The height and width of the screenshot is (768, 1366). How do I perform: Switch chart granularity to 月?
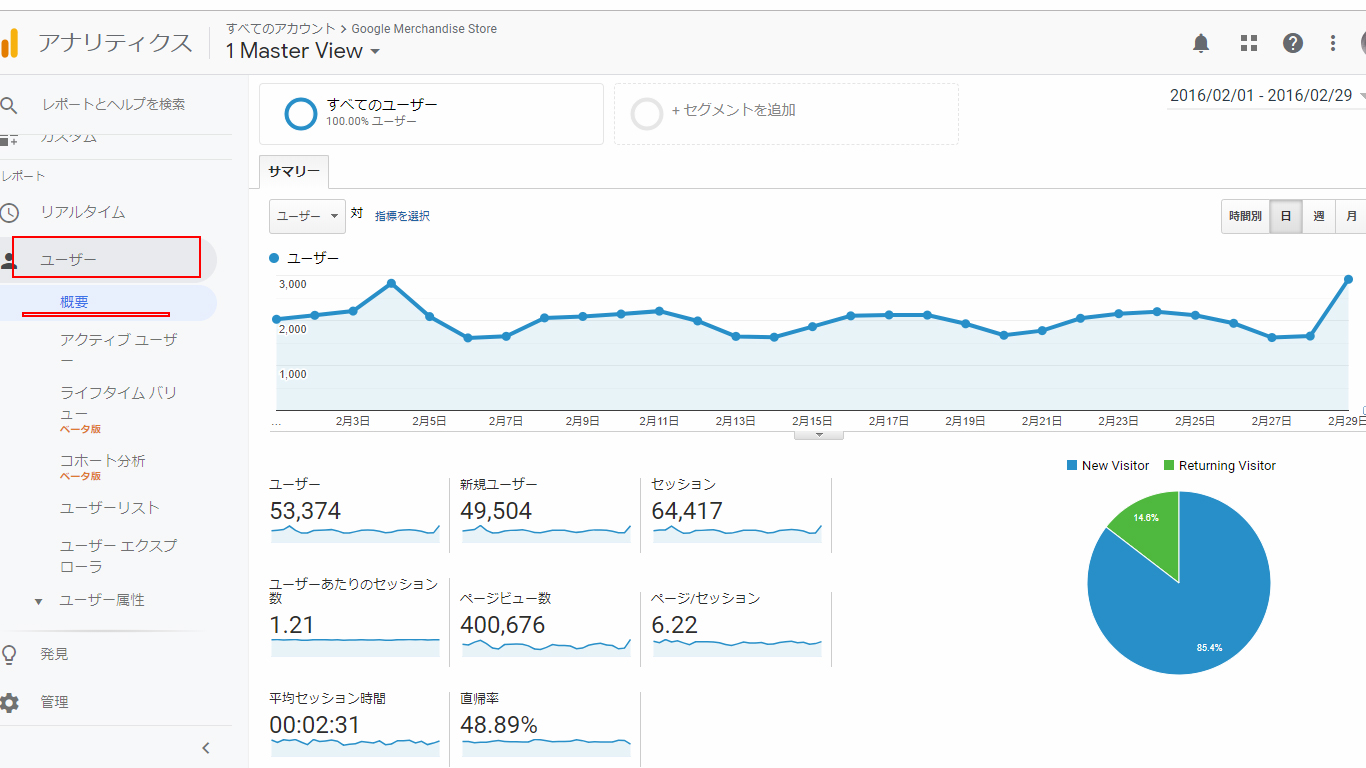(1351, 216)
